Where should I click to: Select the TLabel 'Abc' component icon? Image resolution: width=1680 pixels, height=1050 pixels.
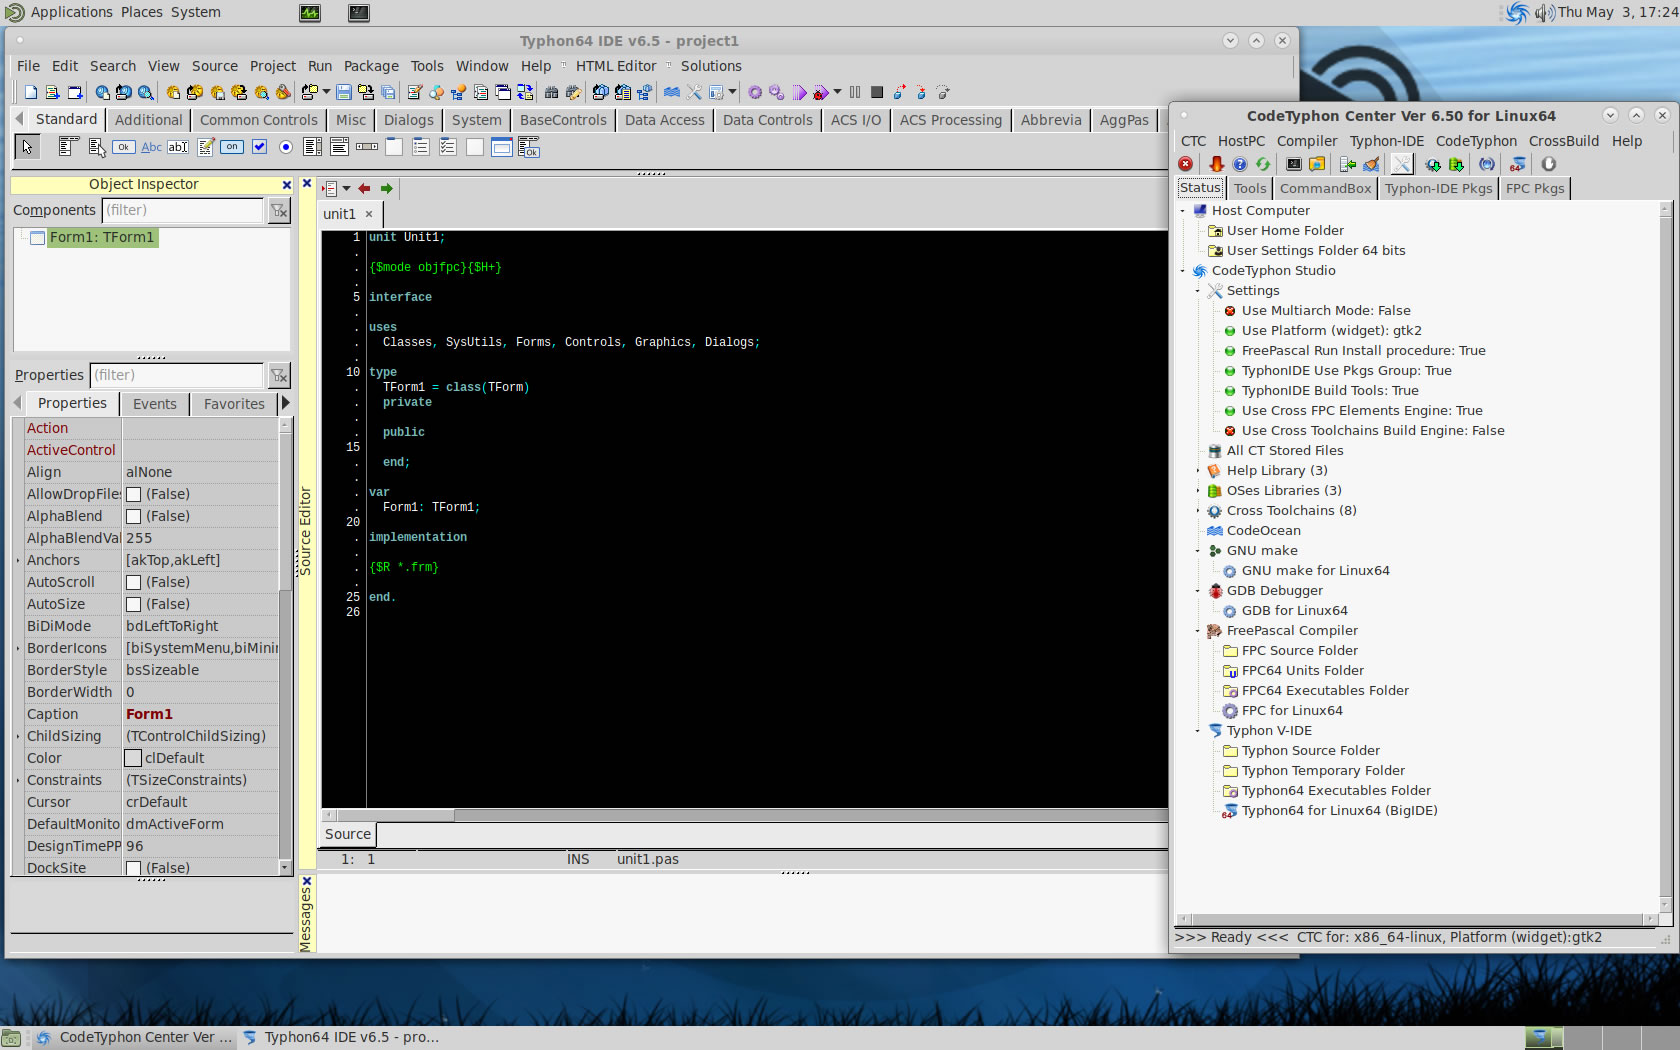(x=151, y=147)
